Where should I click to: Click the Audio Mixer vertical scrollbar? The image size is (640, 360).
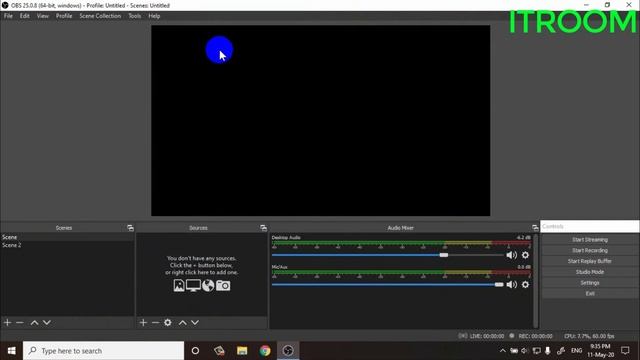(536, 281)
